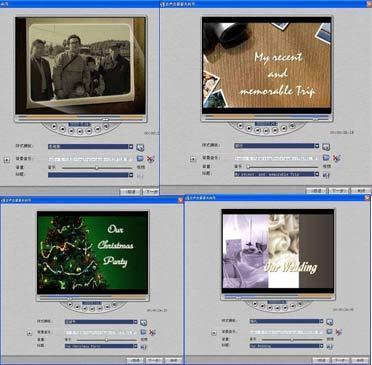Image resolution: width=372 pixels, height=365 pixels.
Task: Click the Next button in the Trip window
Action: [x=338, y=191]
